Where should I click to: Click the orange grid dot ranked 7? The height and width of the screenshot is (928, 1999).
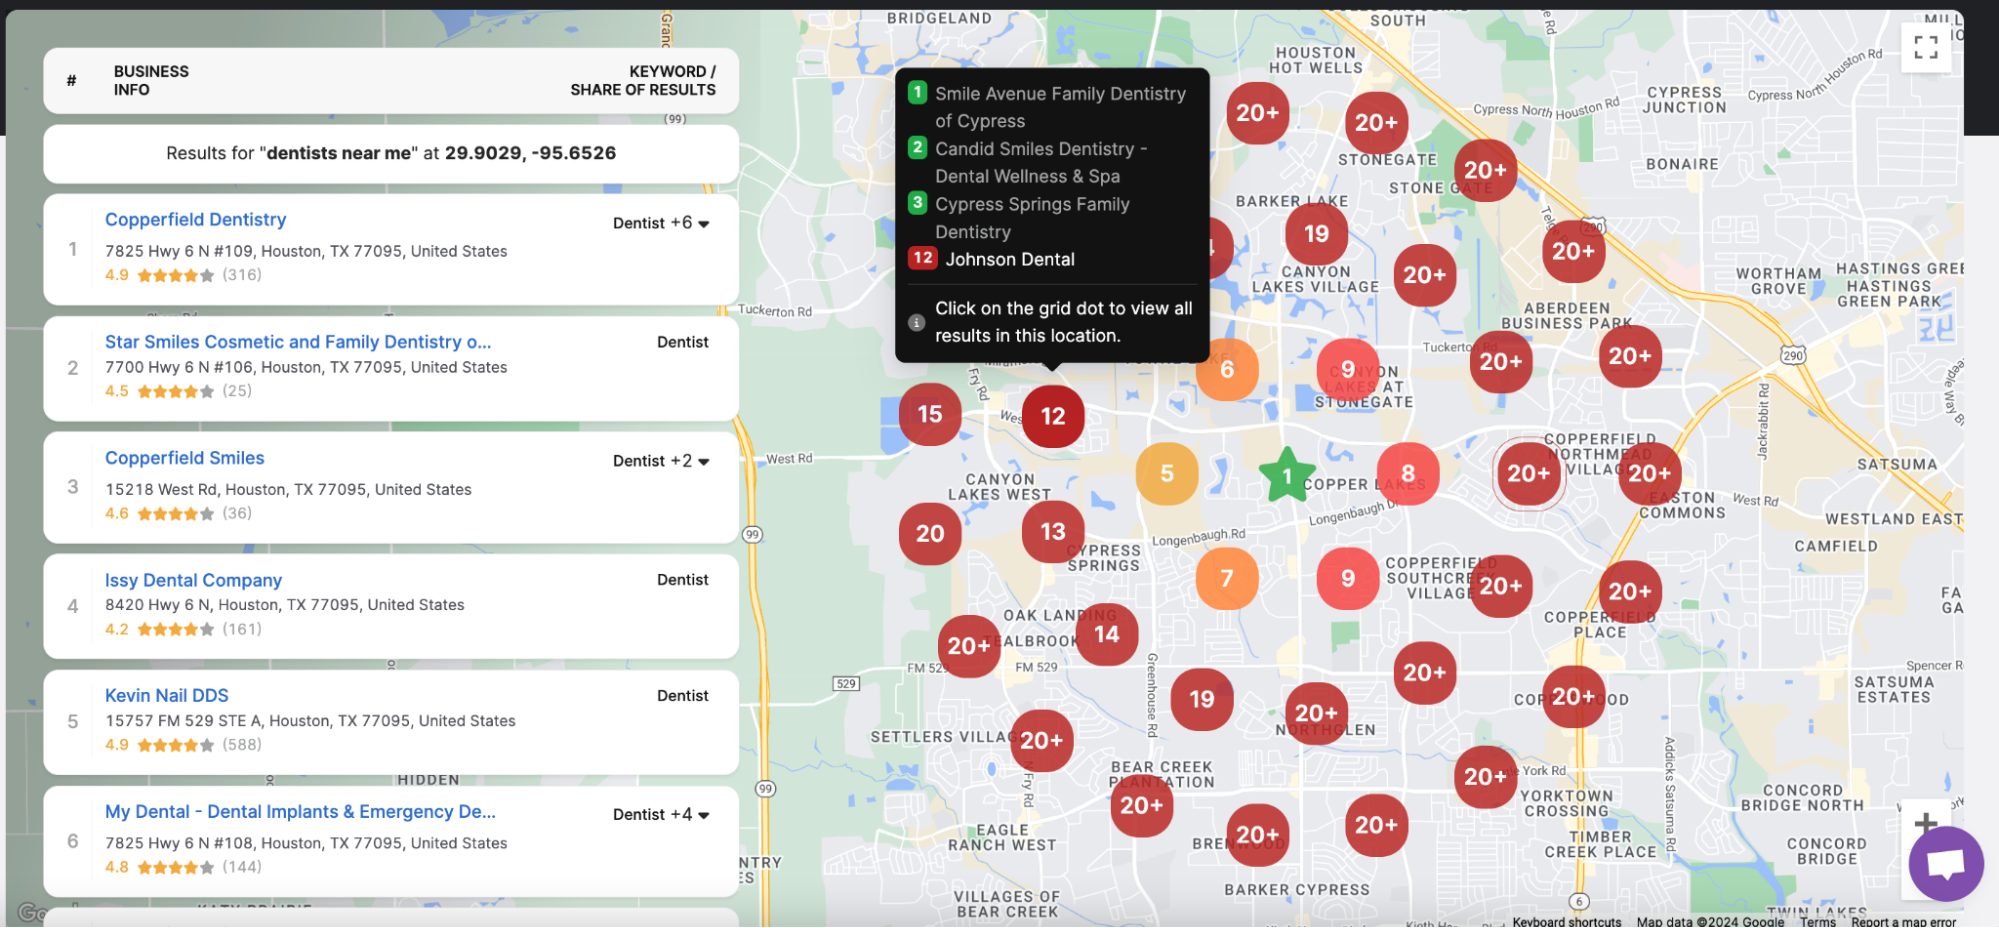click(x=1226, y=578)
